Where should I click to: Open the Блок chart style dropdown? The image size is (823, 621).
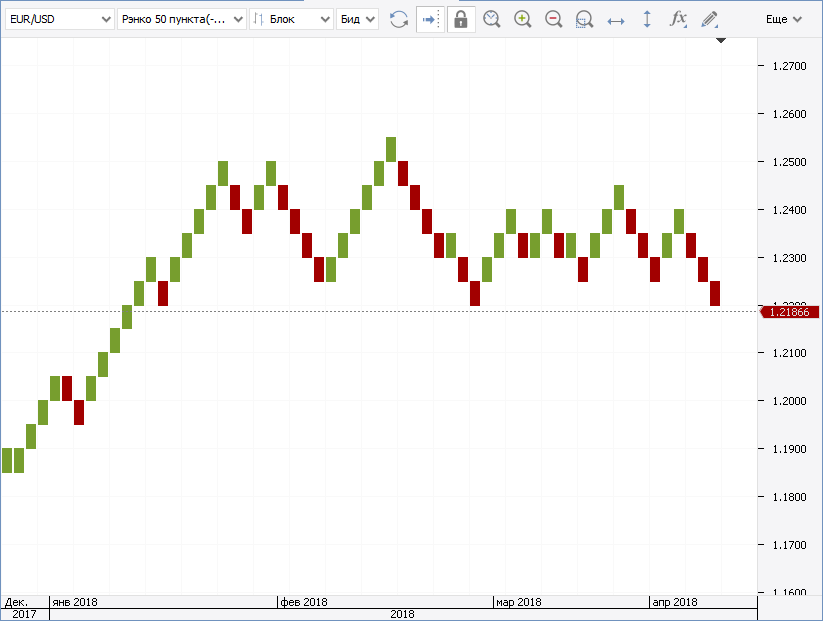click(x=290, y=19)
